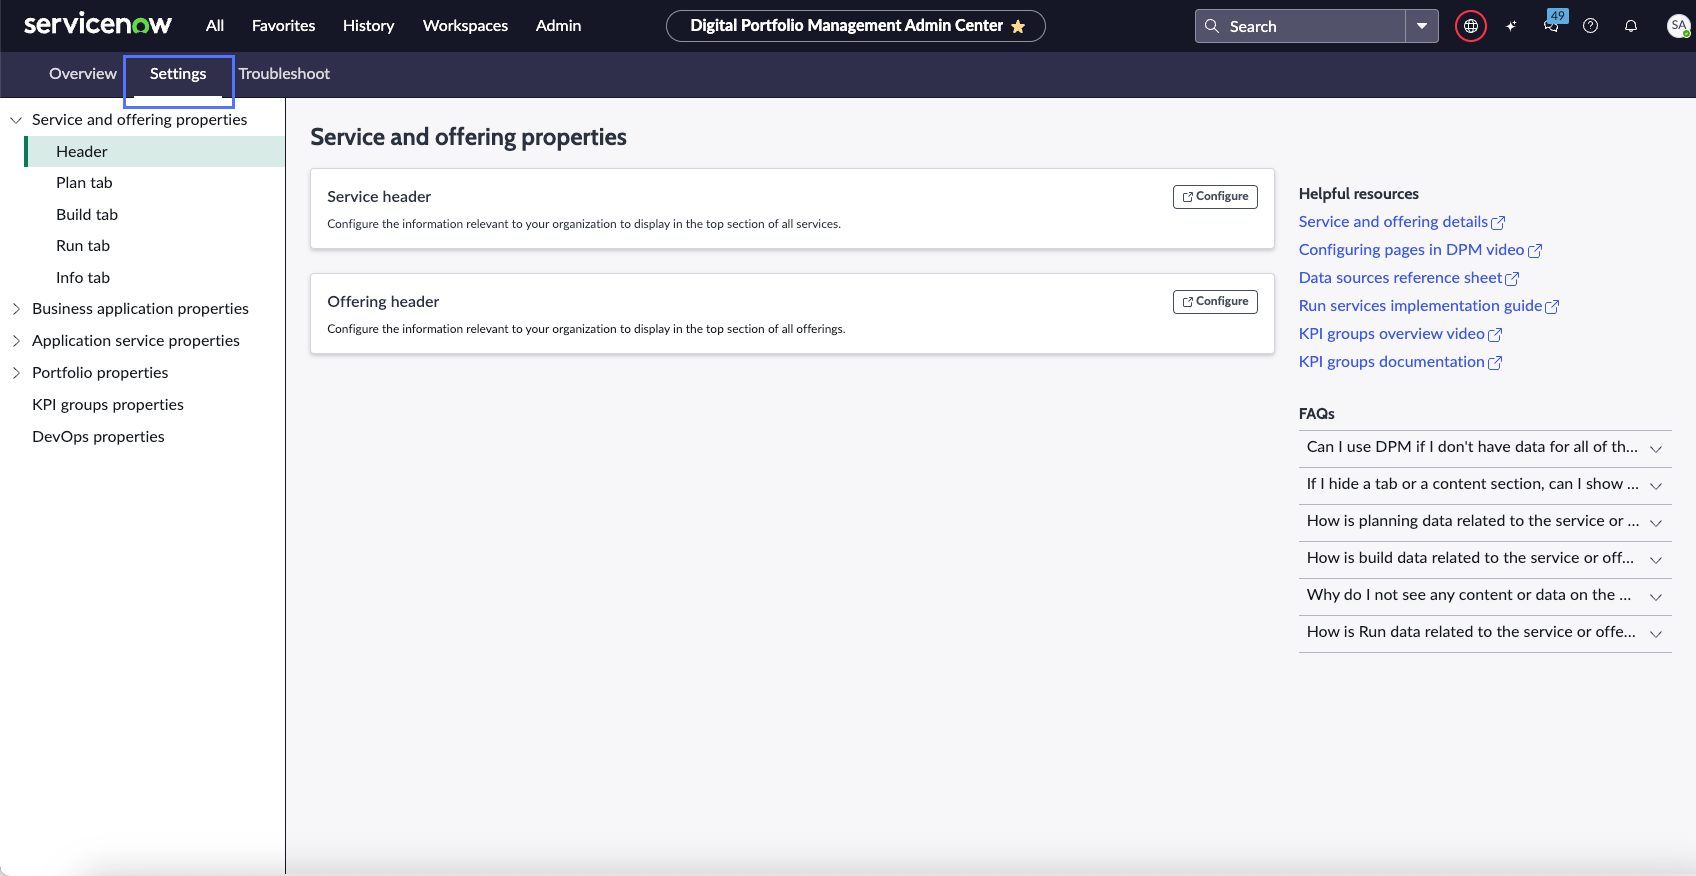Open the Favorites menu
This screenshot has height=876, width=1696.
283,26
